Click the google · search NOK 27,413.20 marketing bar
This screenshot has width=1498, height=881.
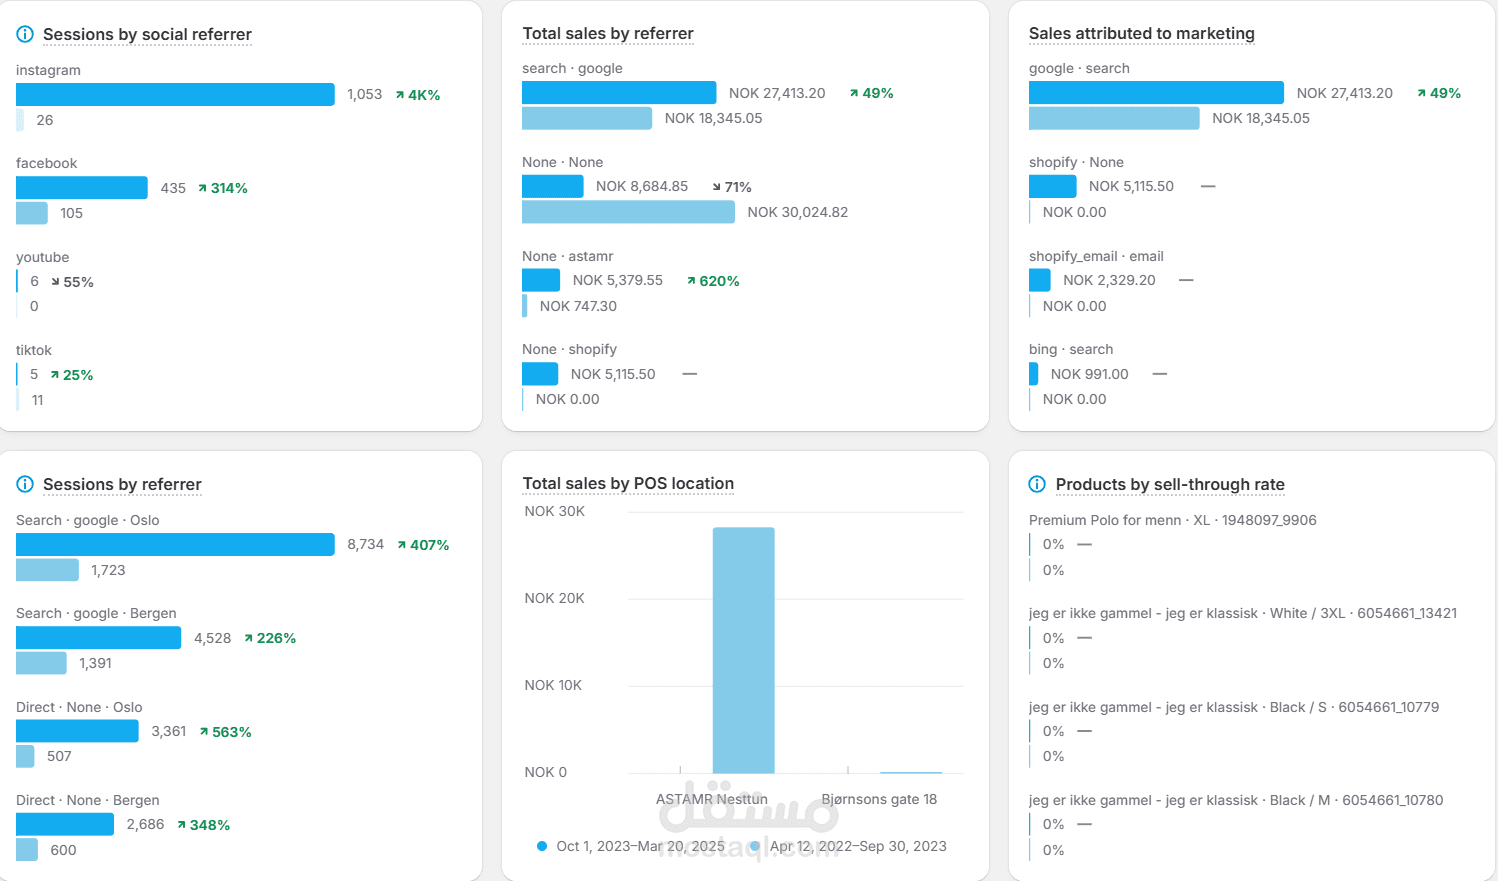[1155, 93]
